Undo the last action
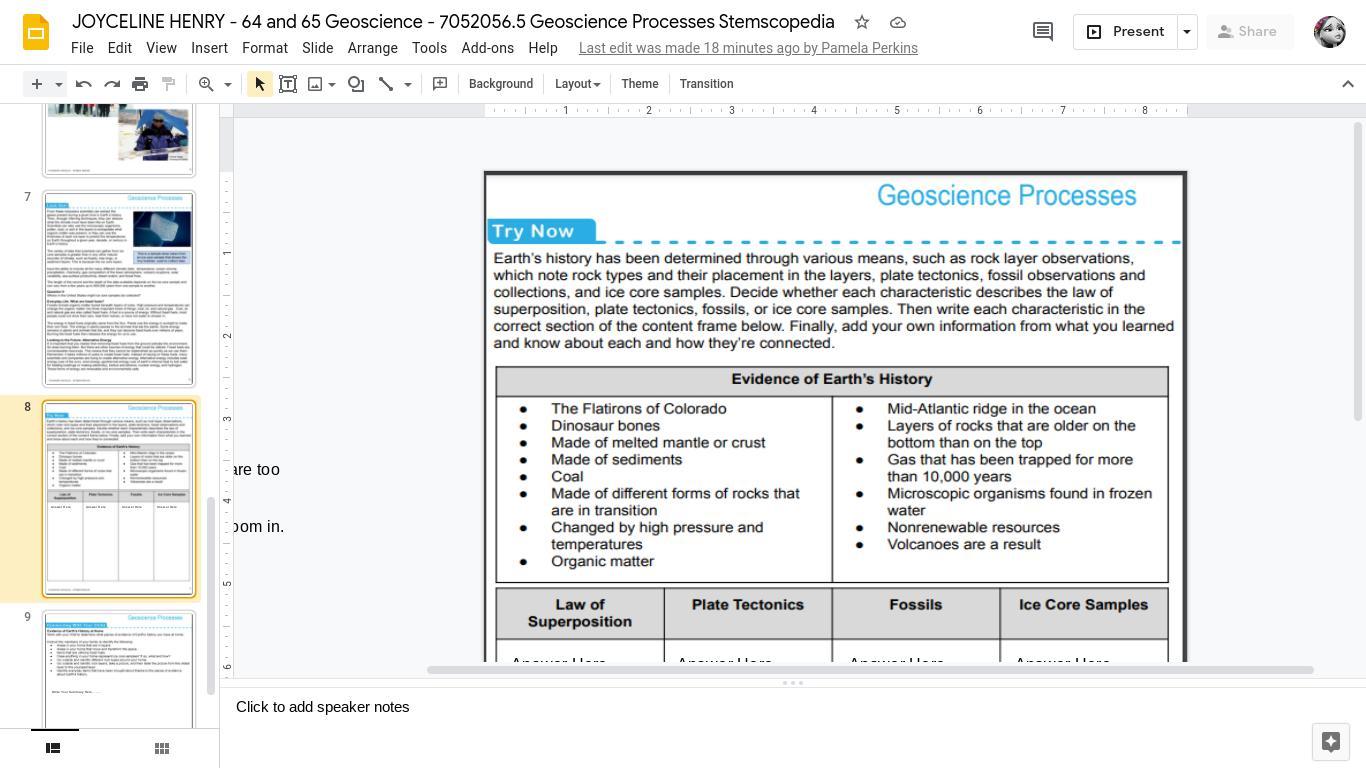 (x=84, y=84)
